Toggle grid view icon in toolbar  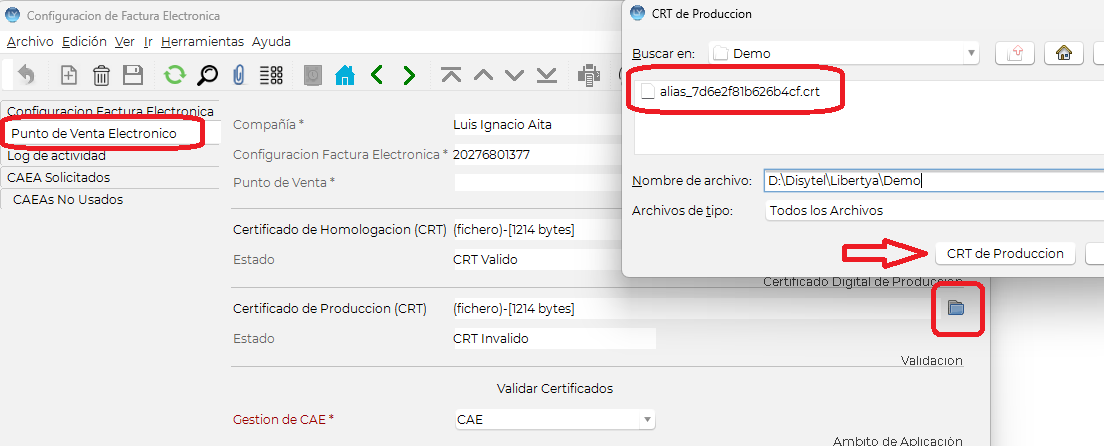(271, 75)
